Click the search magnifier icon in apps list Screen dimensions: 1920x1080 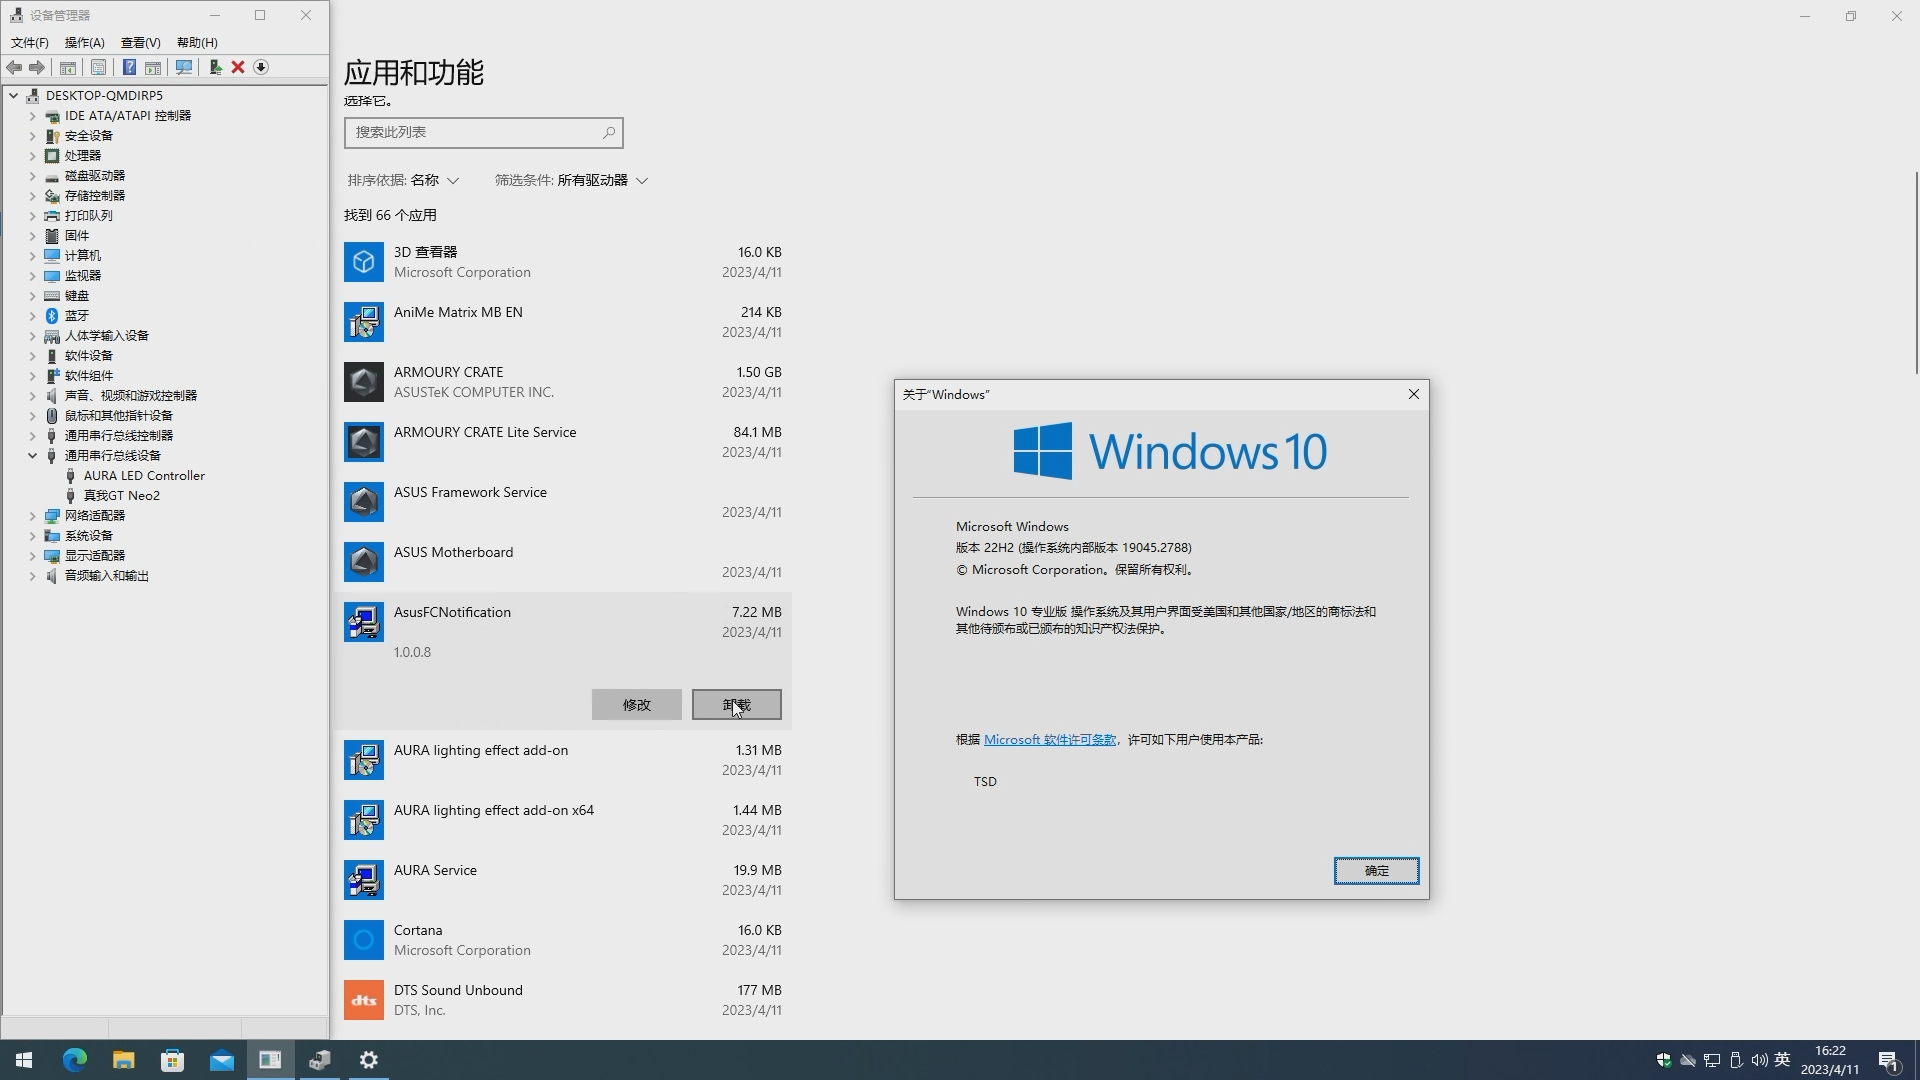pos(608,132)
